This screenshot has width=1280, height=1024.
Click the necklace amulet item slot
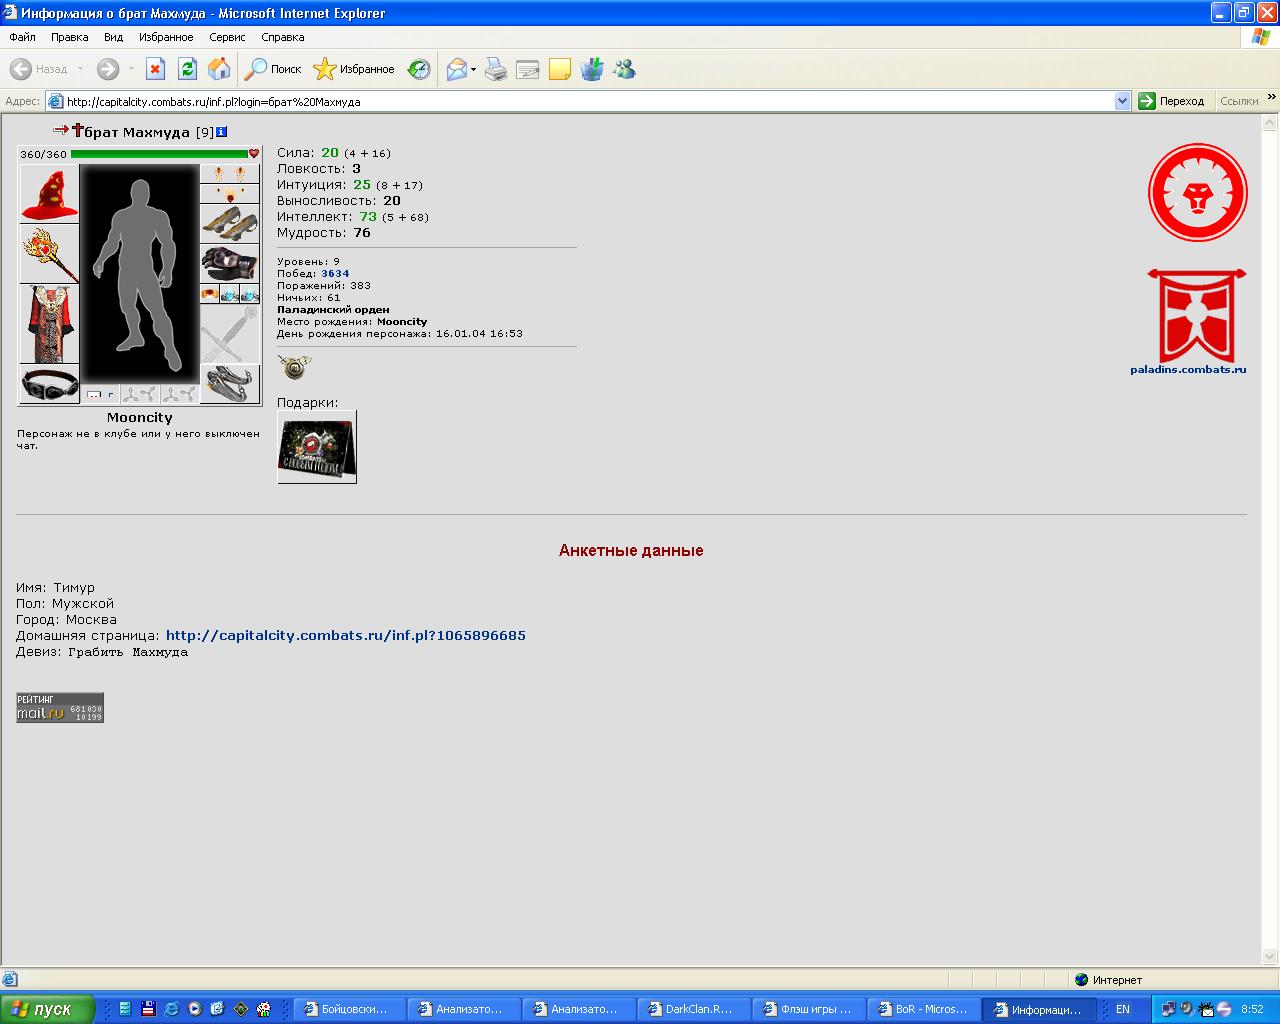229,194
